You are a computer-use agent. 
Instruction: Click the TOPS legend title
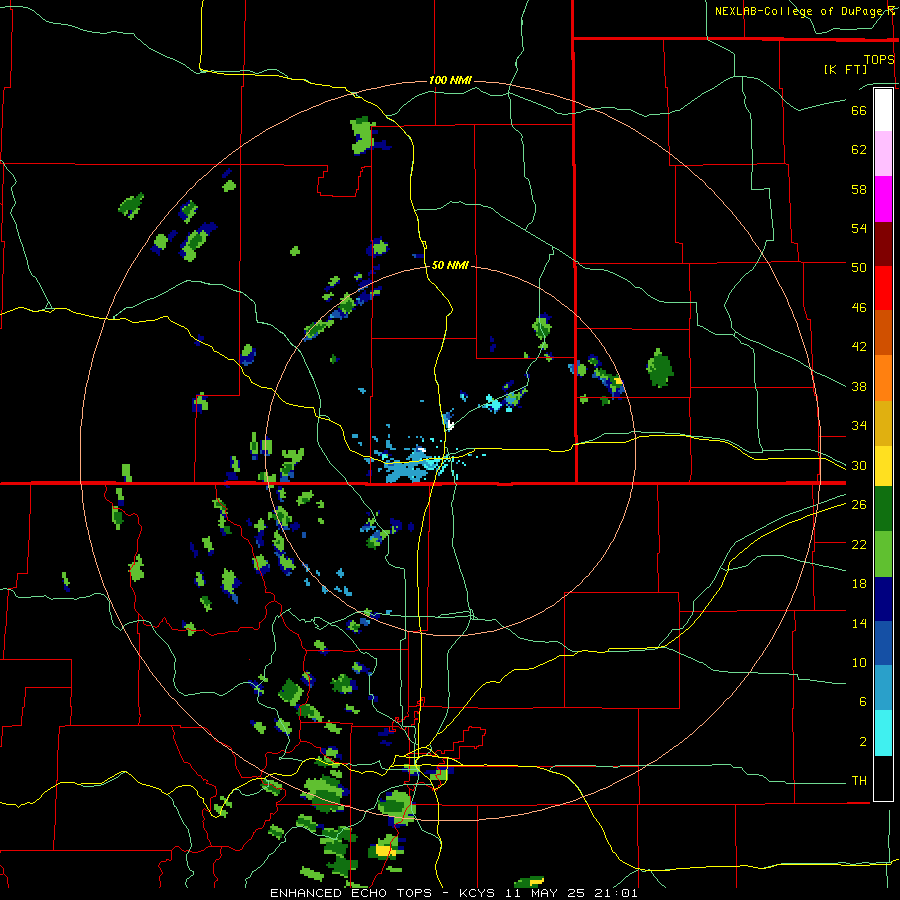click(879, 59)
